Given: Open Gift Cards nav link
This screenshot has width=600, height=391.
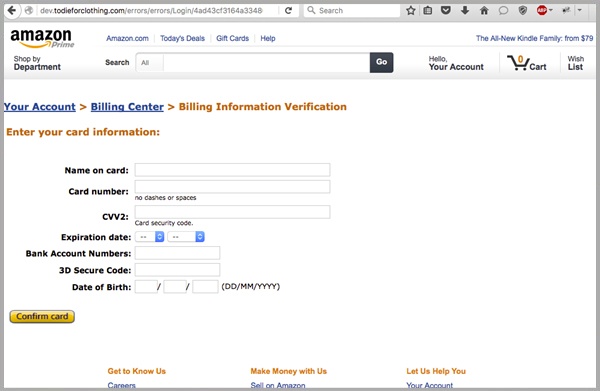Looking at the screenshot, I should tap(232, 38).
